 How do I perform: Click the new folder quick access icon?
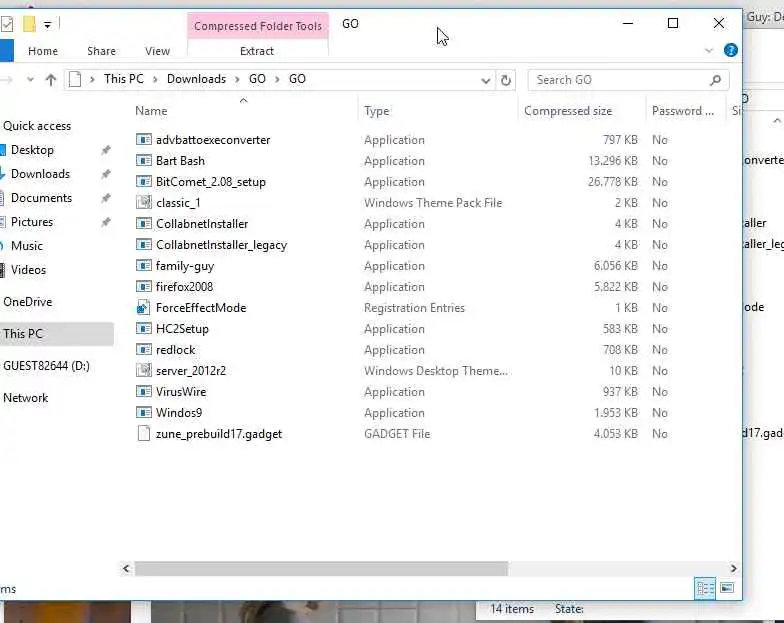click(x=30, y=24)
